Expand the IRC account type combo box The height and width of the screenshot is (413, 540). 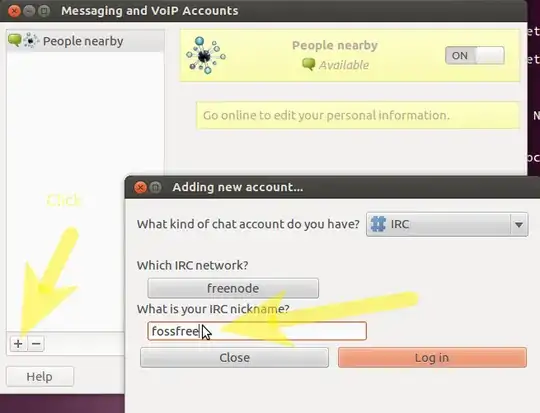coord(447,224)
